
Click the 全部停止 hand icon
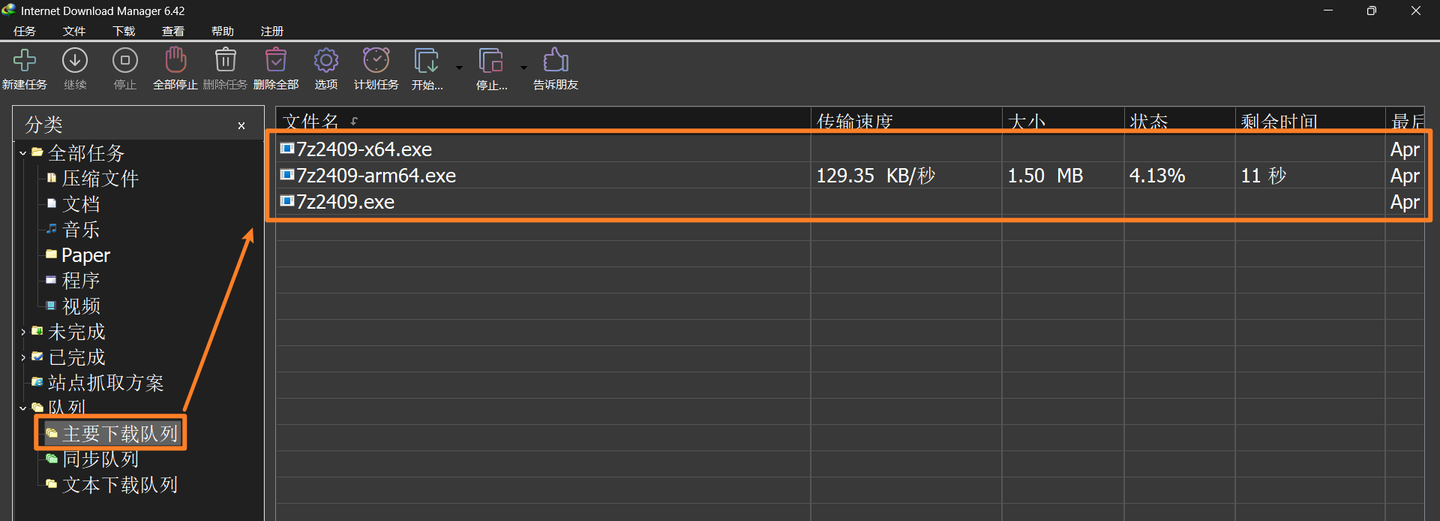[x=175, y=61]
